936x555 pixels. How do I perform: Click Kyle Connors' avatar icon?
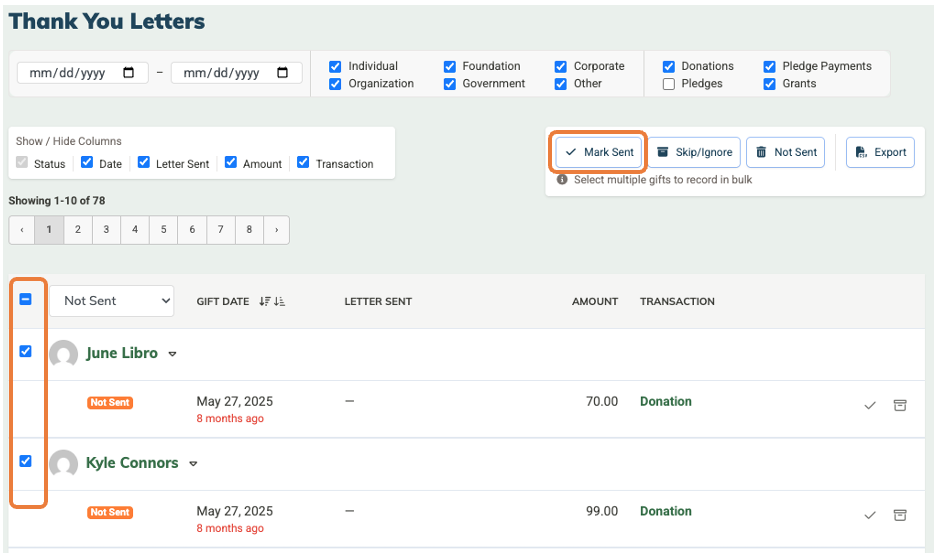pos(64,464)
